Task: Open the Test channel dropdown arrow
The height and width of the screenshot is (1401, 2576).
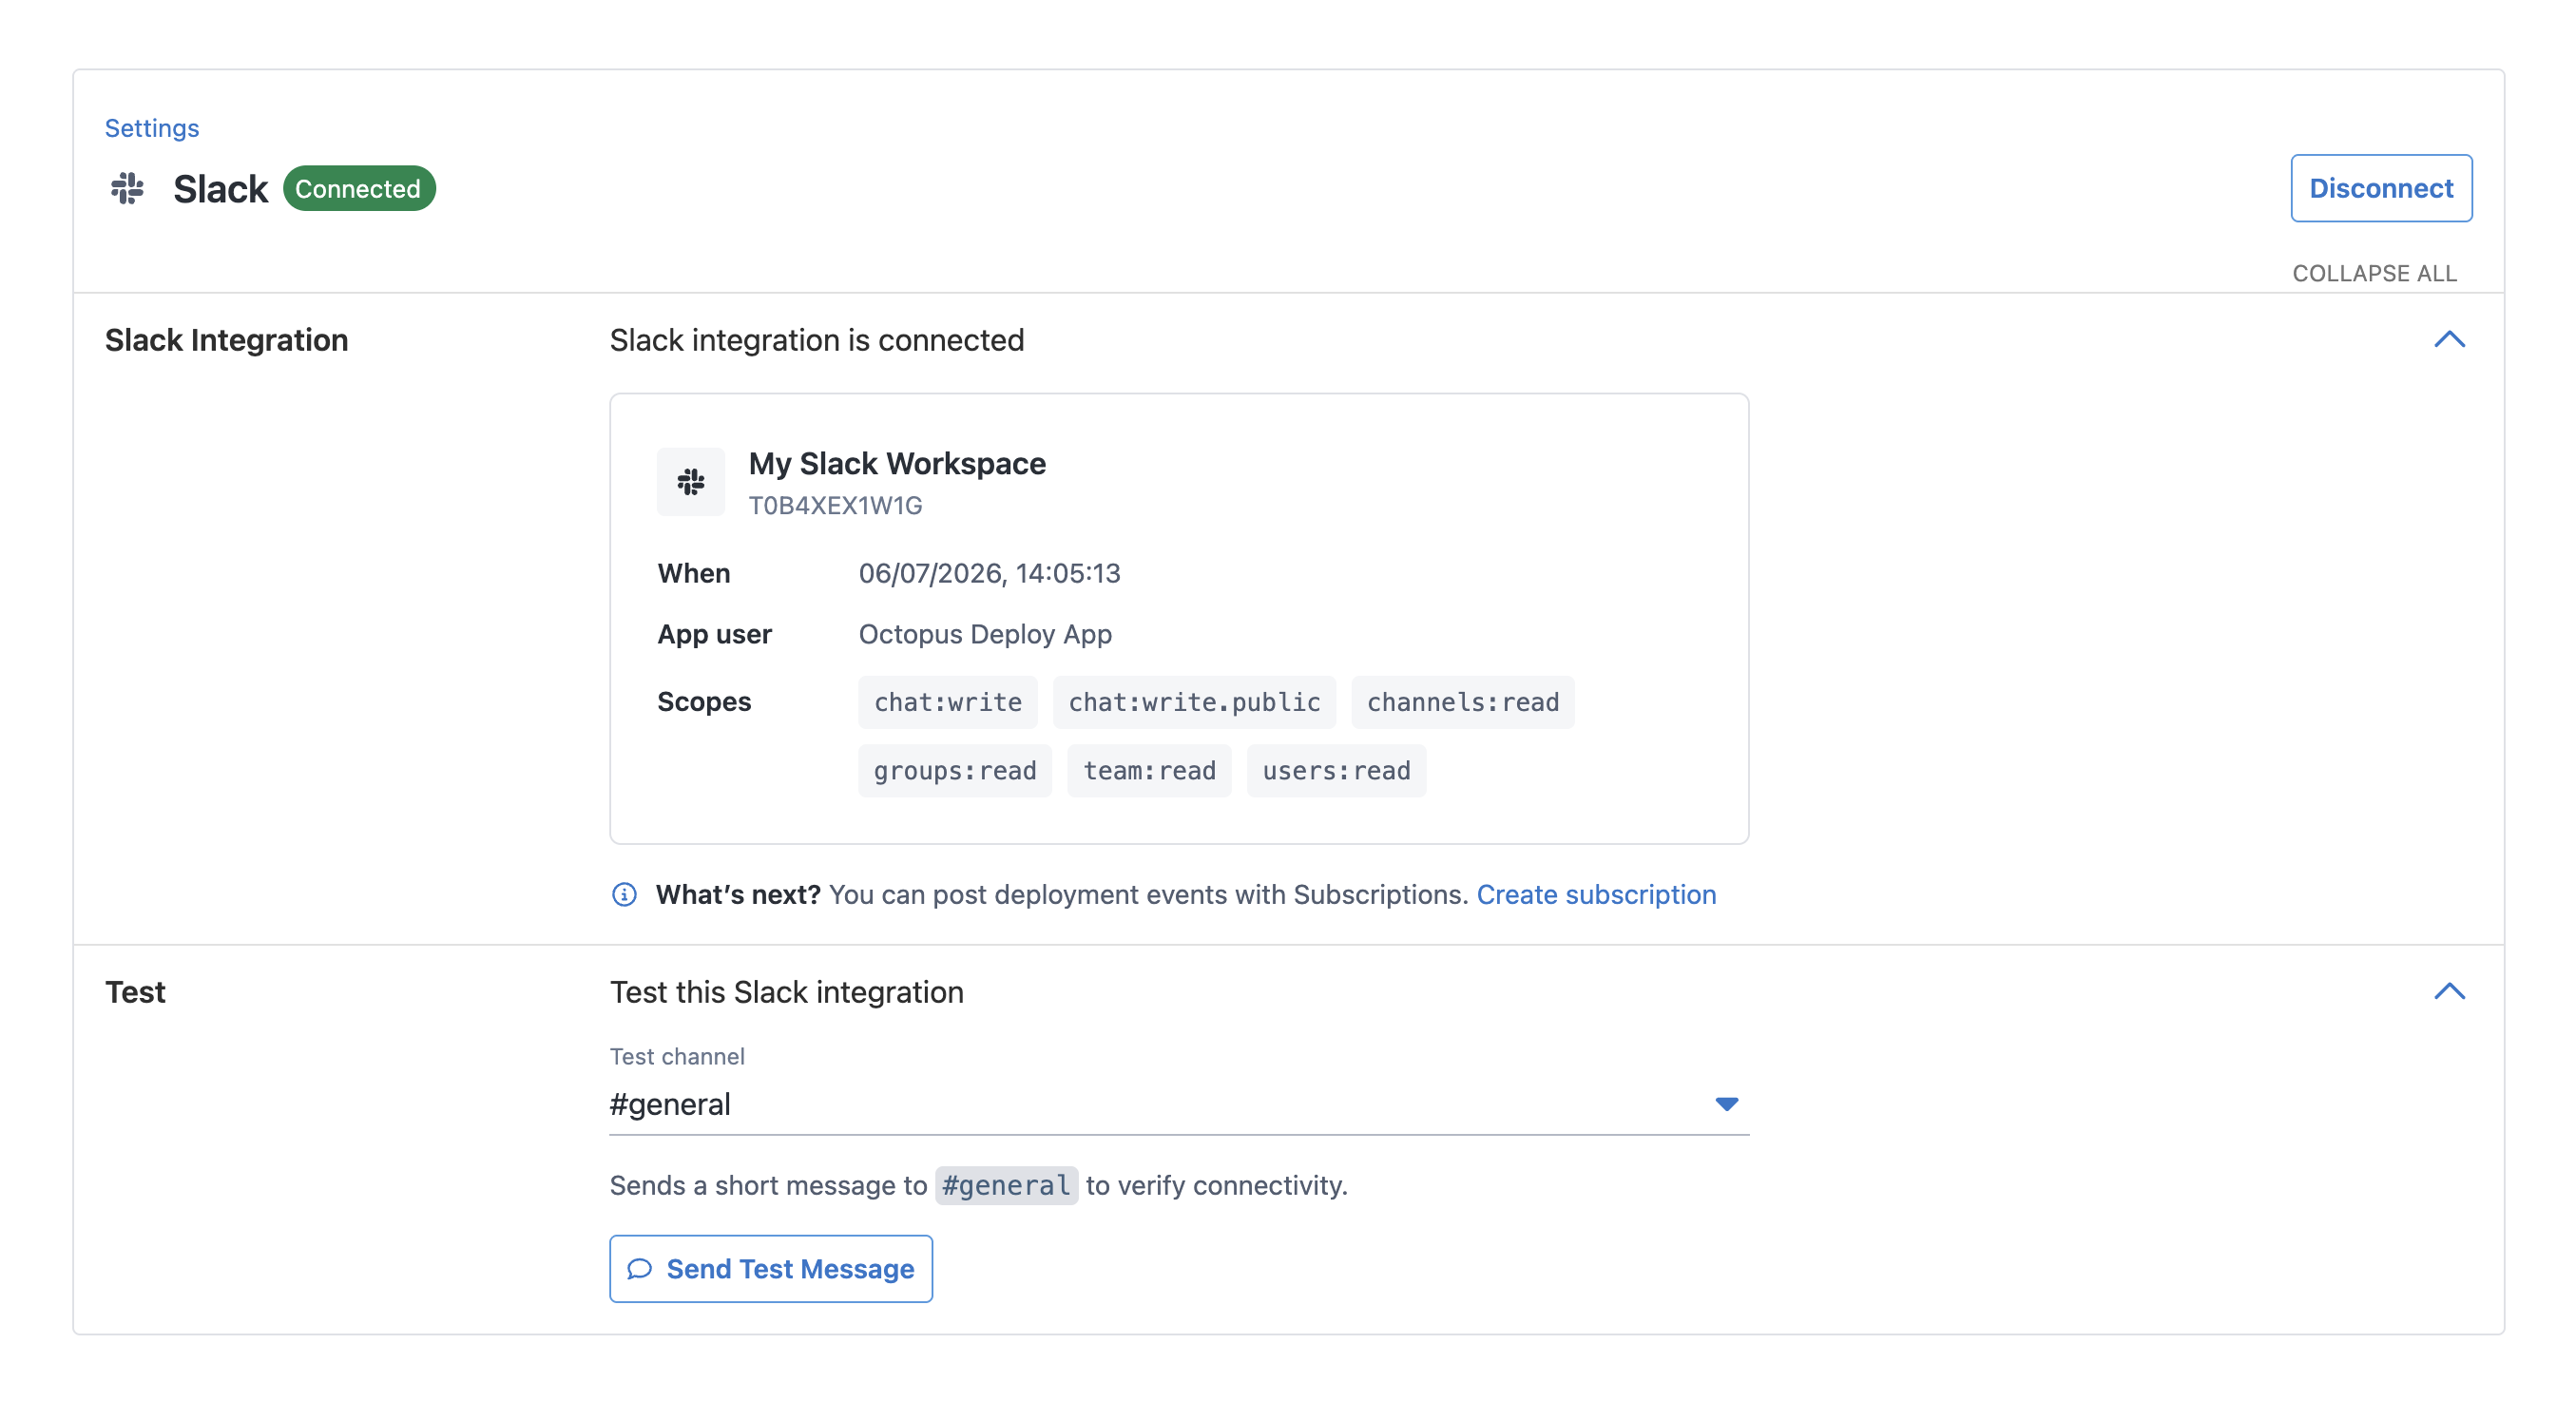Action: pos(1726,1104)
